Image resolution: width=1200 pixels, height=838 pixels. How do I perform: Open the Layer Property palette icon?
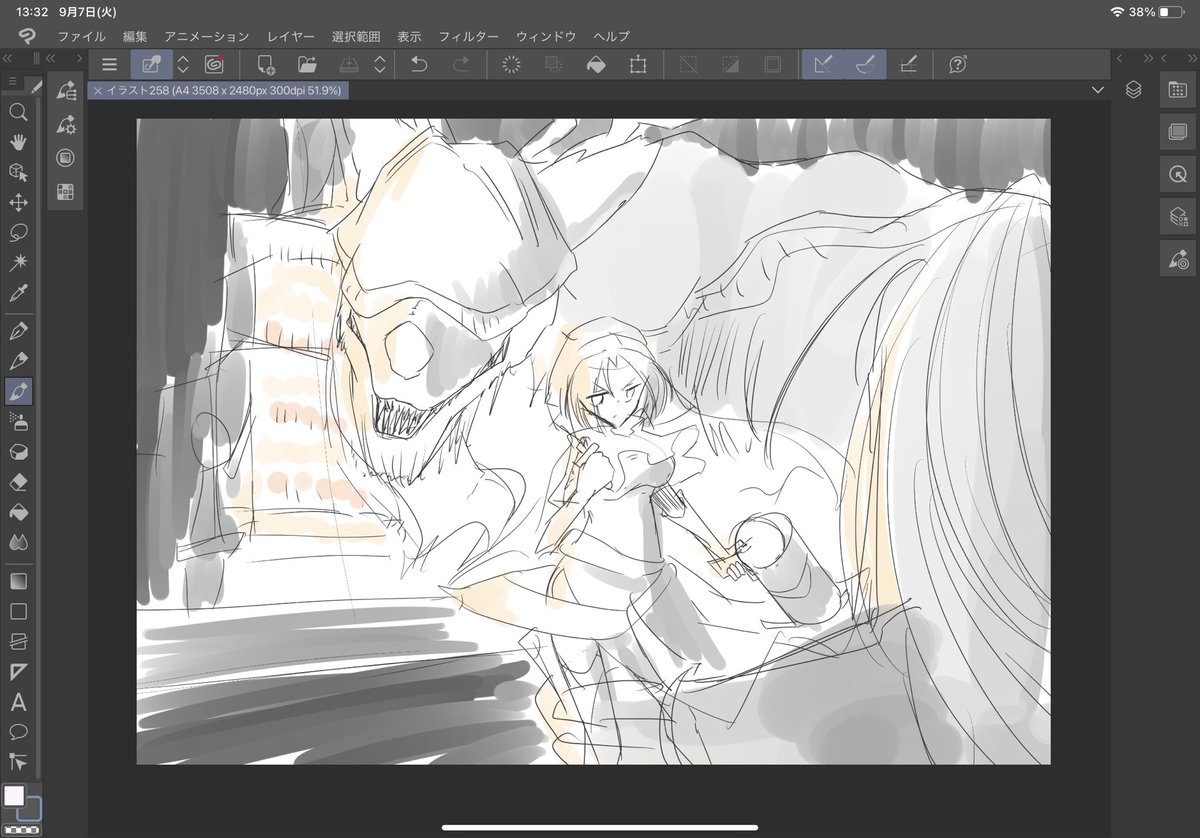(1176, 215)
